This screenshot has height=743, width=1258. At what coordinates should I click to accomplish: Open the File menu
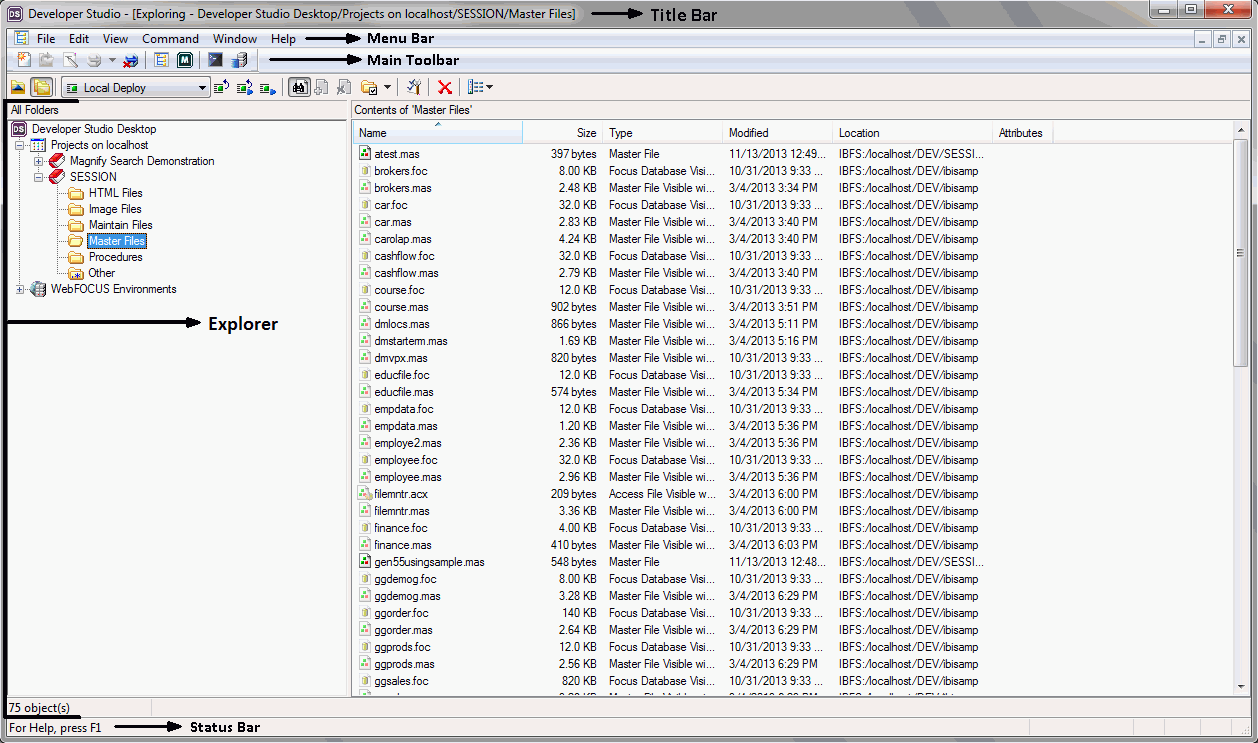pos(46,39)
